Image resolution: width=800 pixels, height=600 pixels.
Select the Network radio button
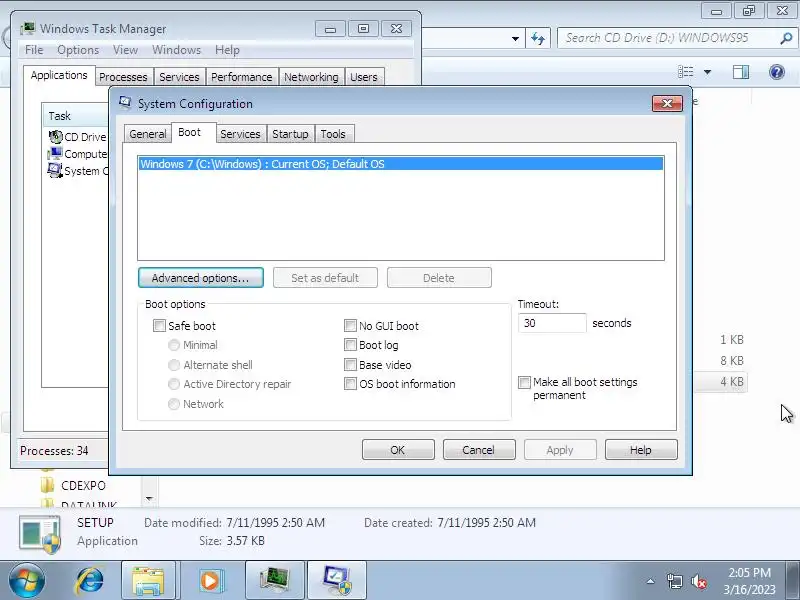[173, 404]
